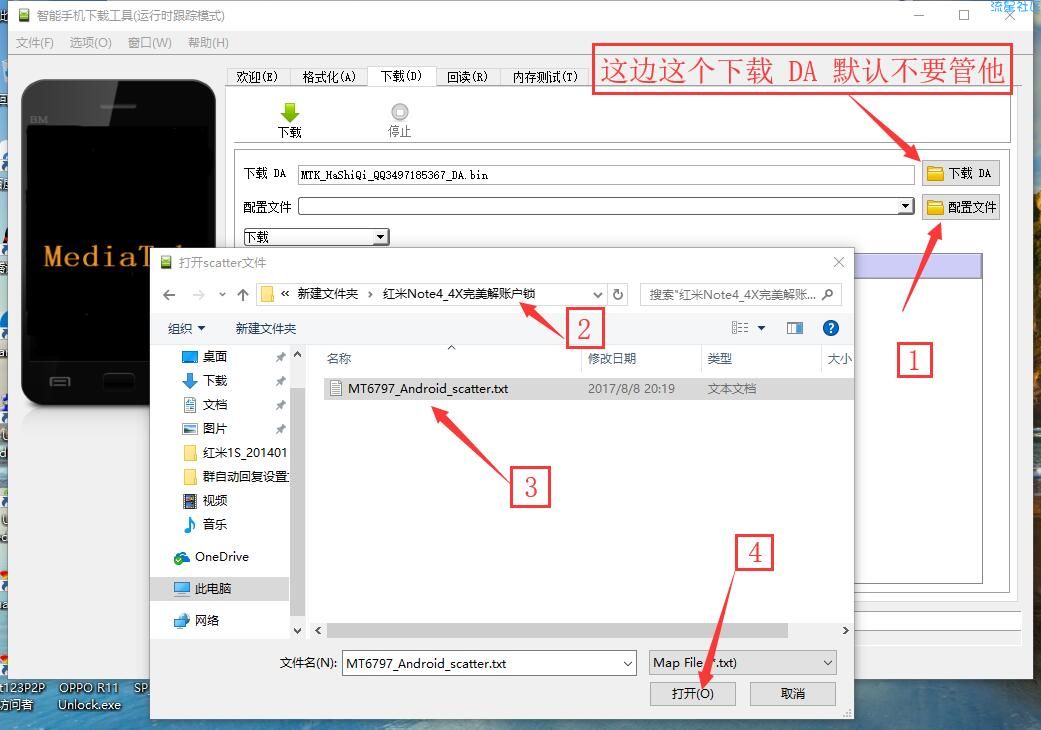The width and height of the screenshot is (1041, 730).
Task: Click the Cancel button in dialog
Action: click(x=792, y=693)
